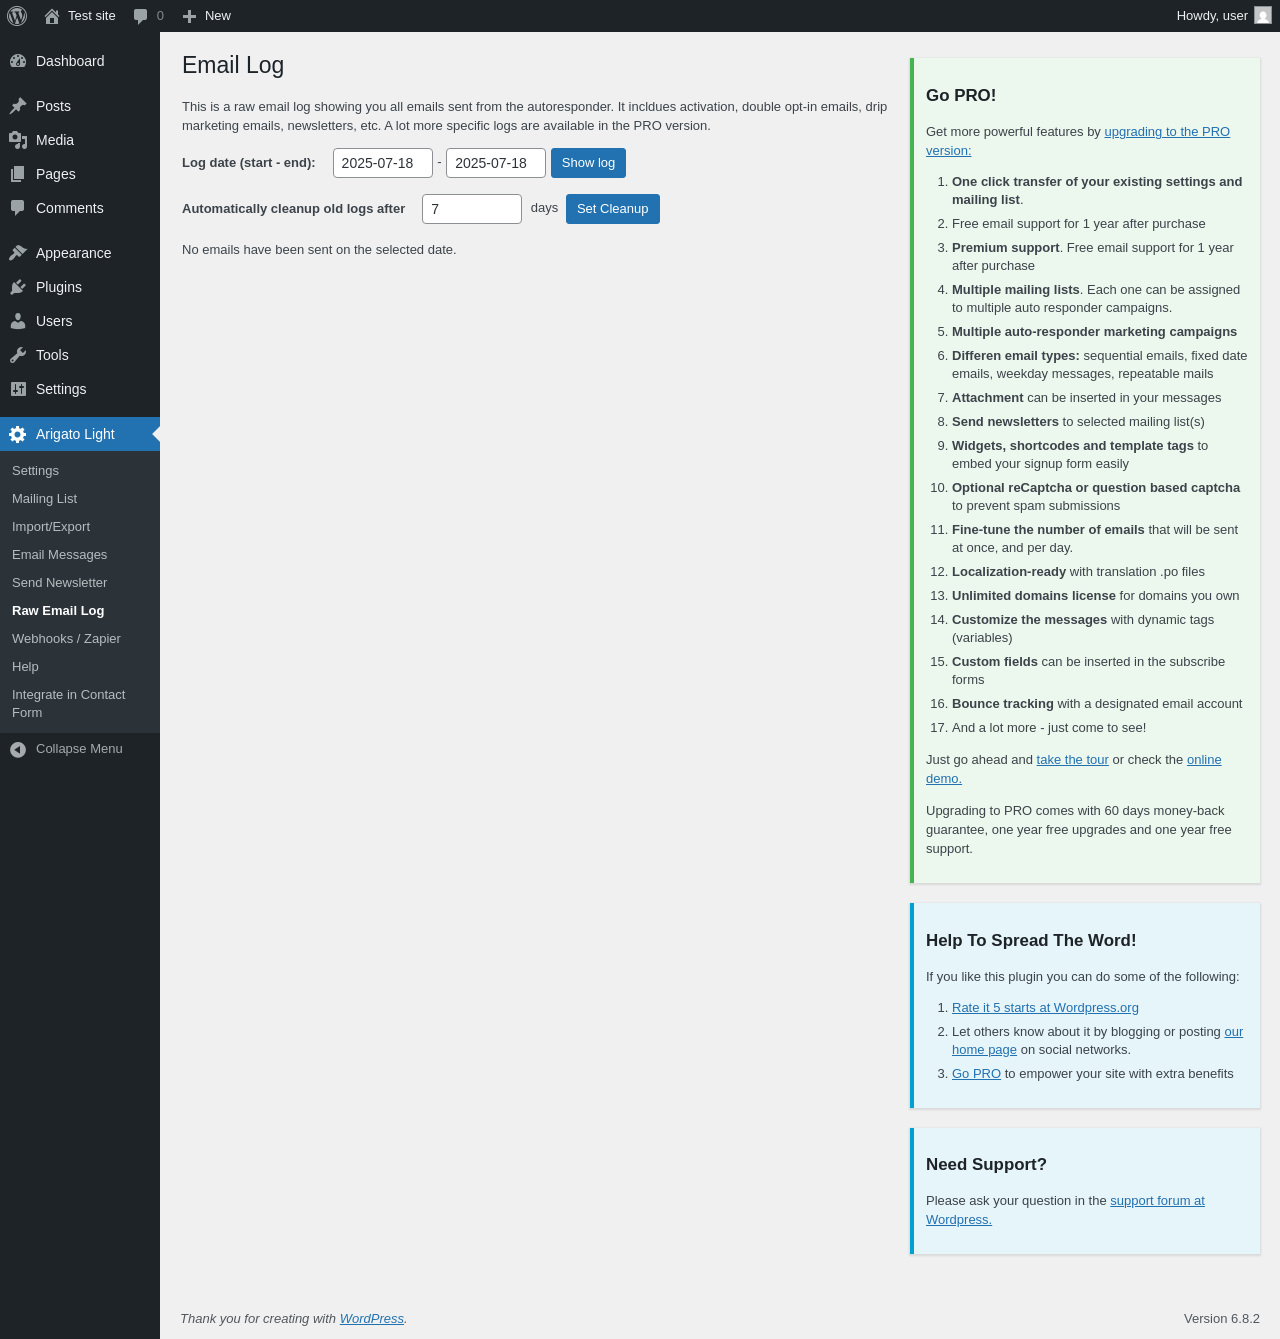Open the Email Messages submenu

pyautogui.click(x=59, y=555)
